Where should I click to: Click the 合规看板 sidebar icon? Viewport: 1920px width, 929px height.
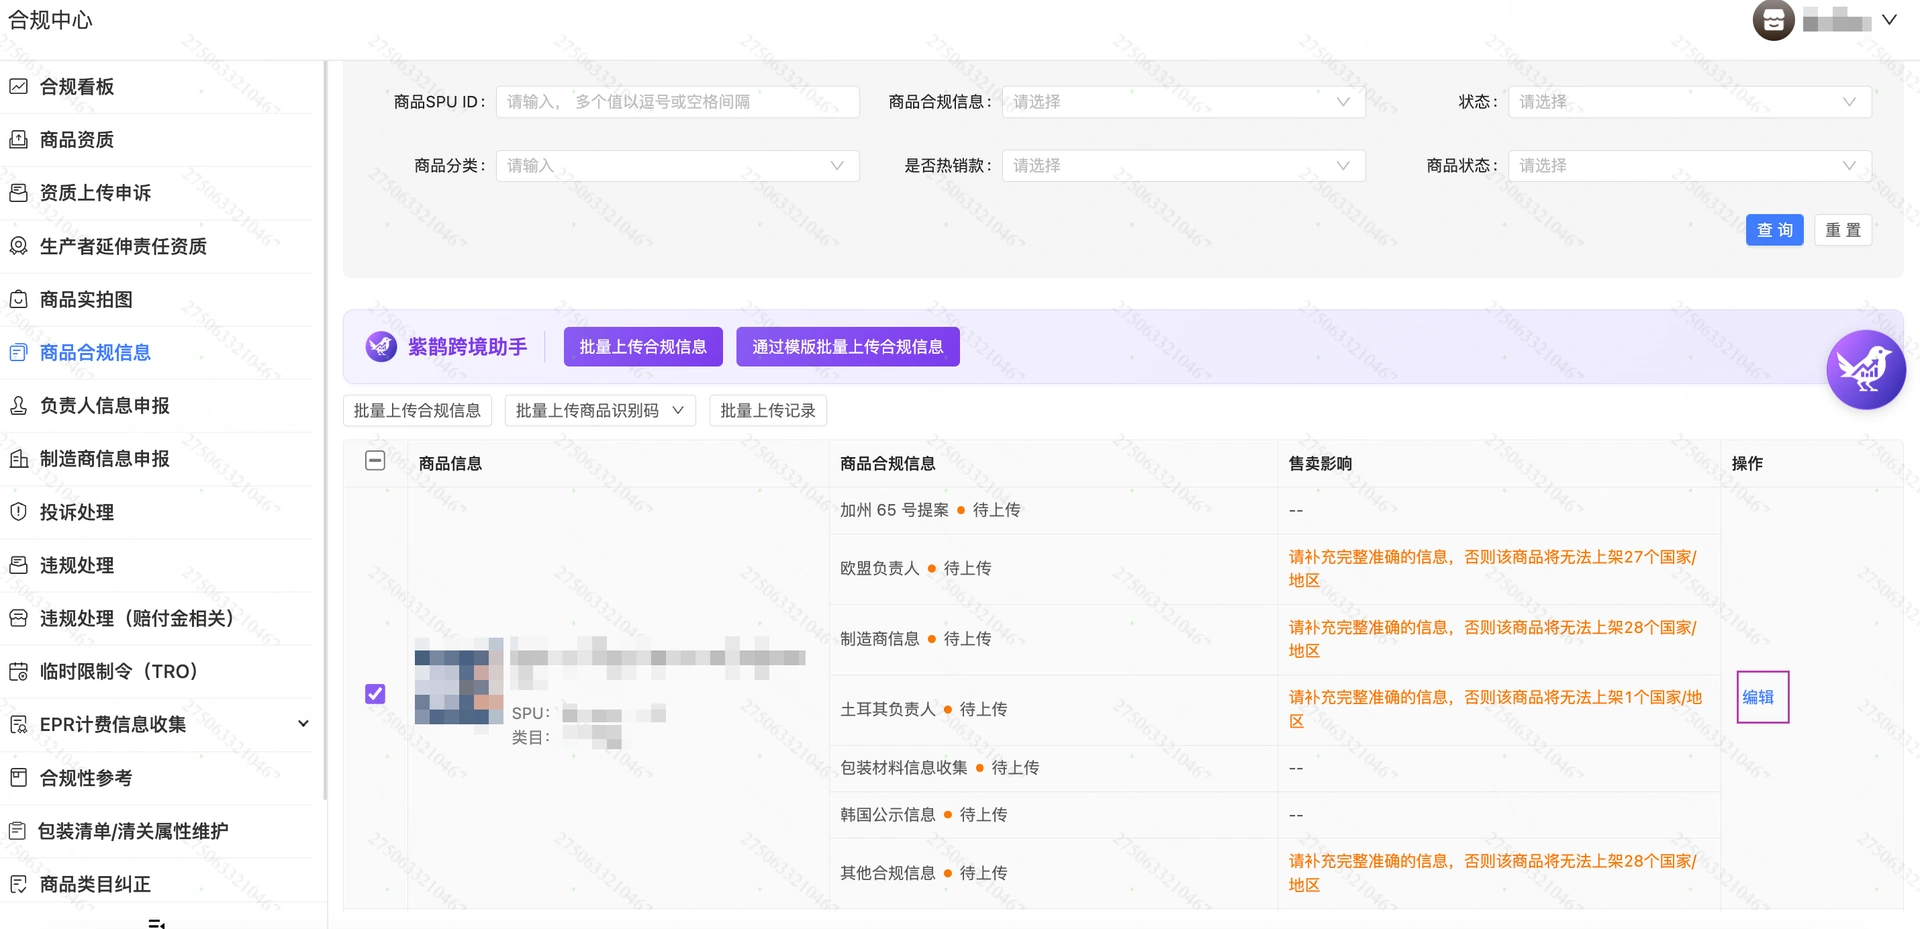point(18,86)
